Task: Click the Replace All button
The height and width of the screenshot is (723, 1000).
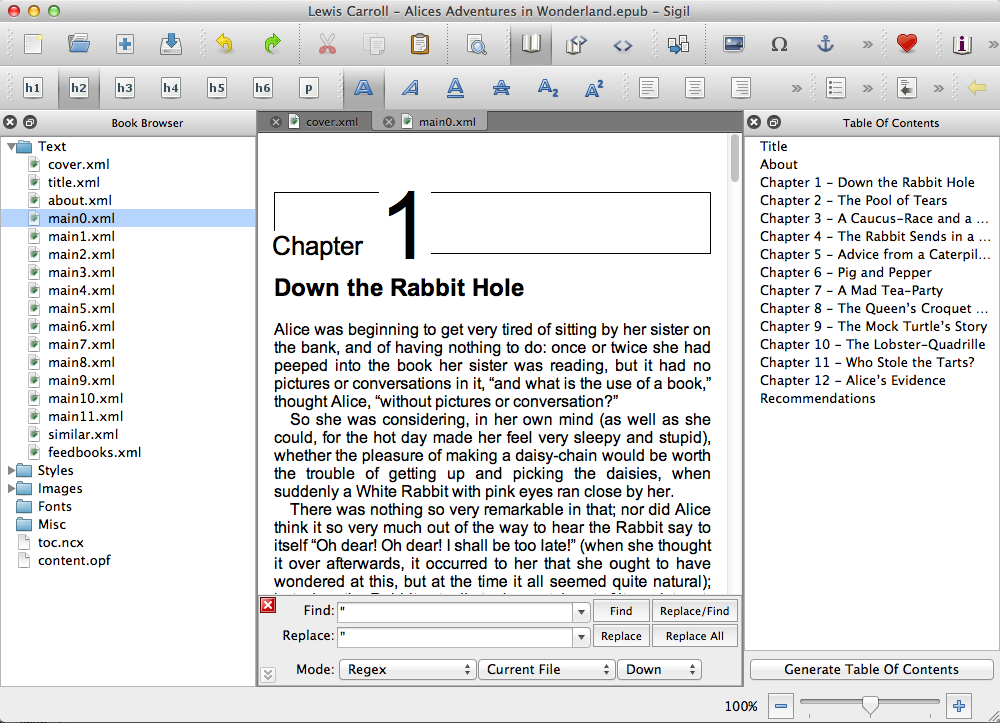Action: pyautogui.click(x=694, y=636)
